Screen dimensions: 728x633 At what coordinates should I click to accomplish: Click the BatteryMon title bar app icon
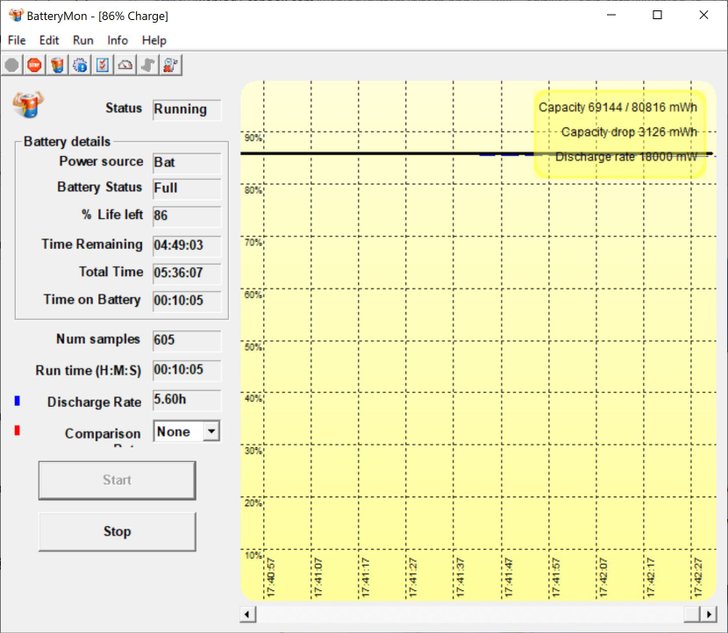(x=16, y=15)
